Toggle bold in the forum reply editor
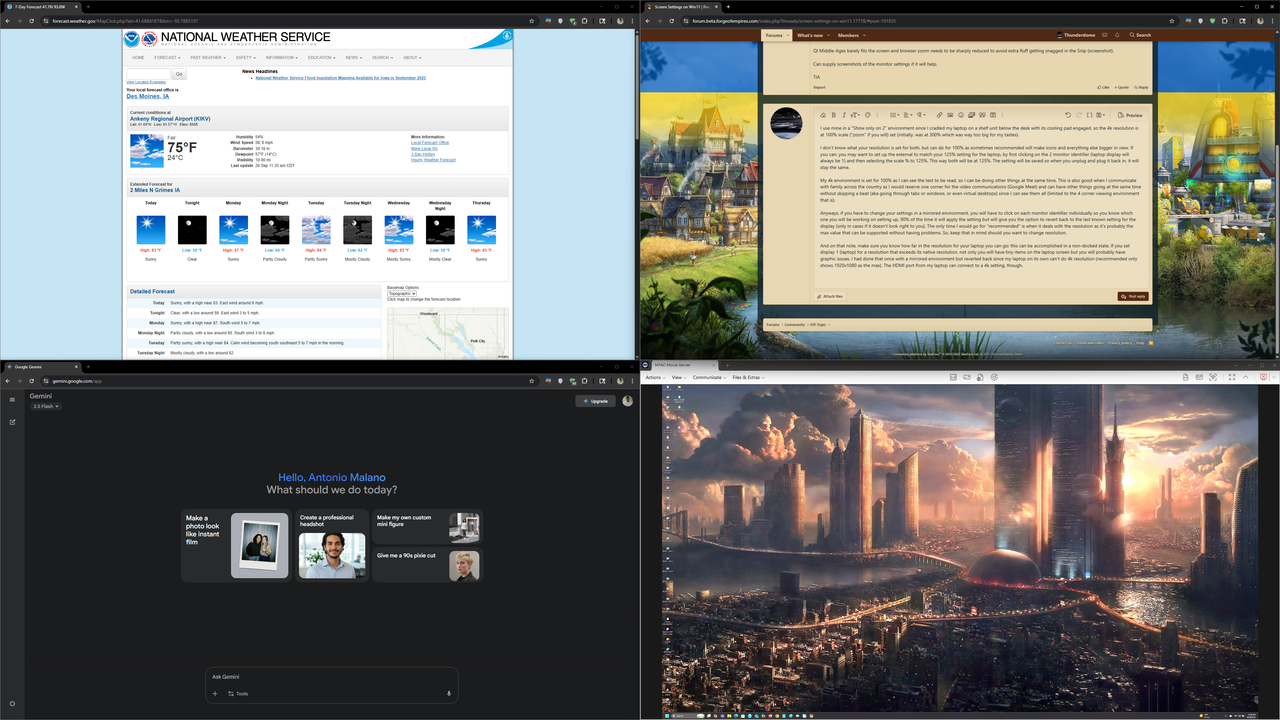This screenshot has height=720, width=1280. (834, 115)
